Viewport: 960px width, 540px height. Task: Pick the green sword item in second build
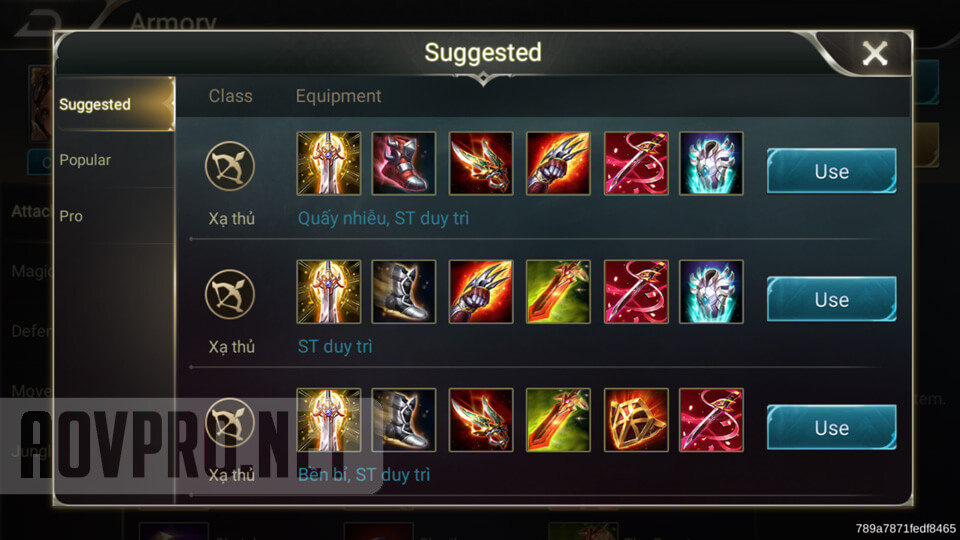(x=558, y=292)
